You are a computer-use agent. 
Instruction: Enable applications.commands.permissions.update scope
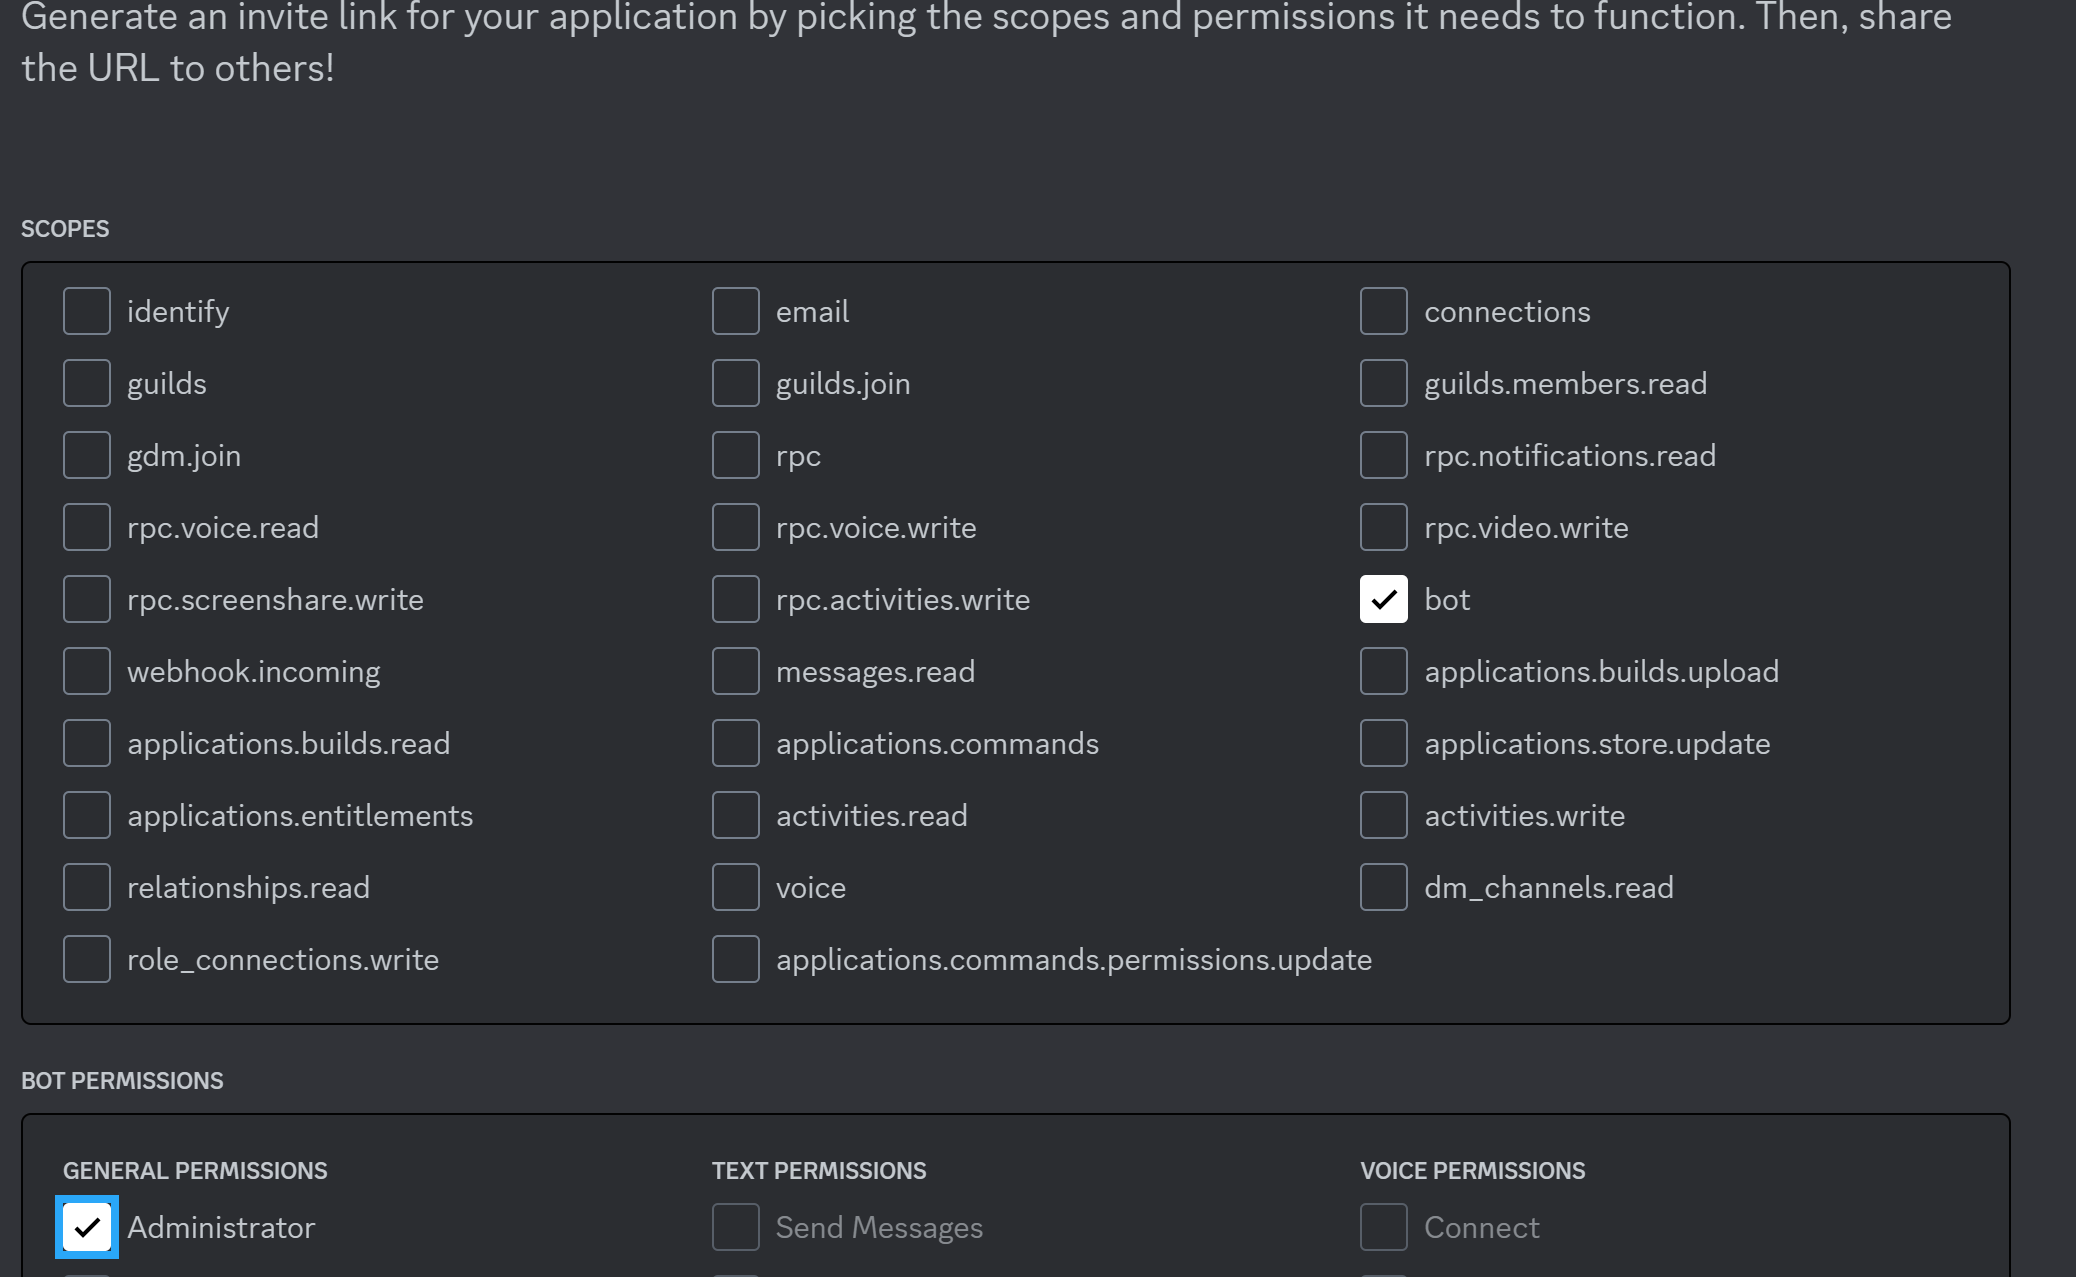[735, 959]
